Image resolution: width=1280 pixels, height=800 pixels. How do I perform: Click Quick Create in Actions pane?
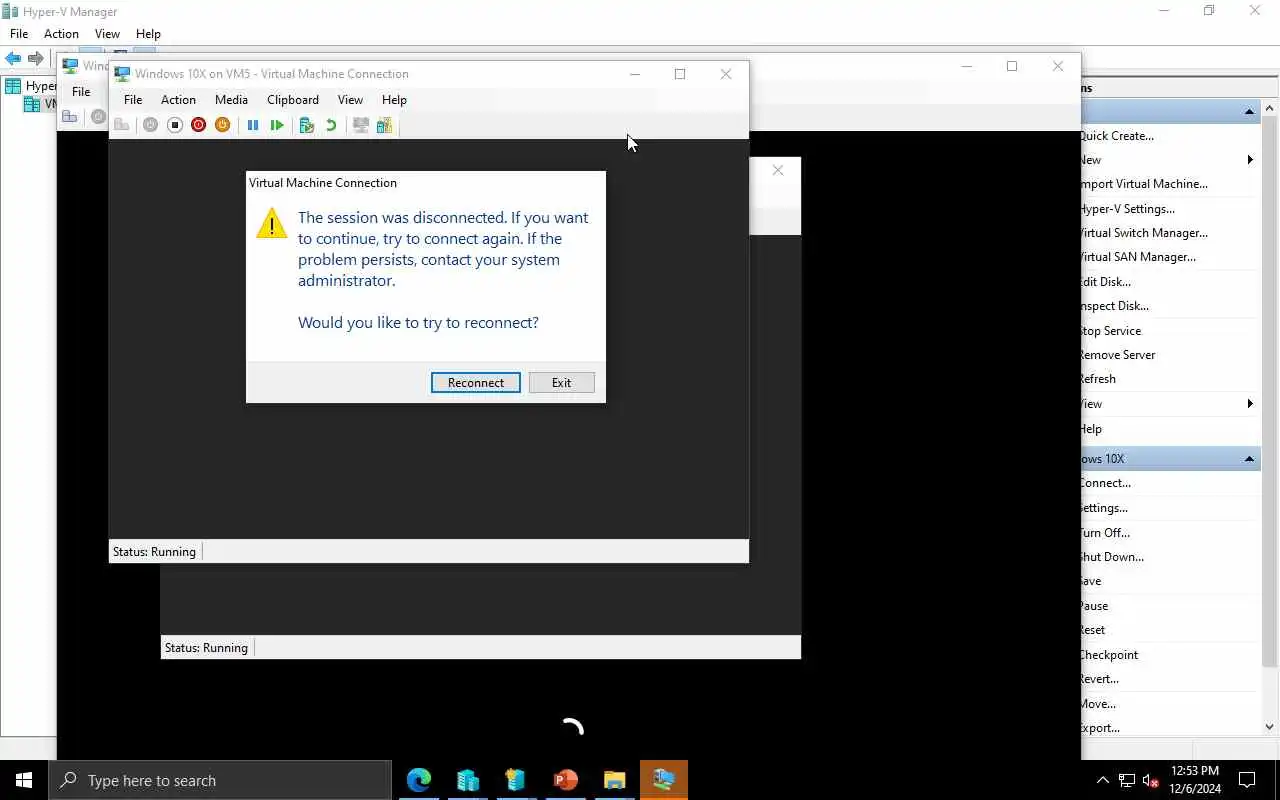point(1117,136)
